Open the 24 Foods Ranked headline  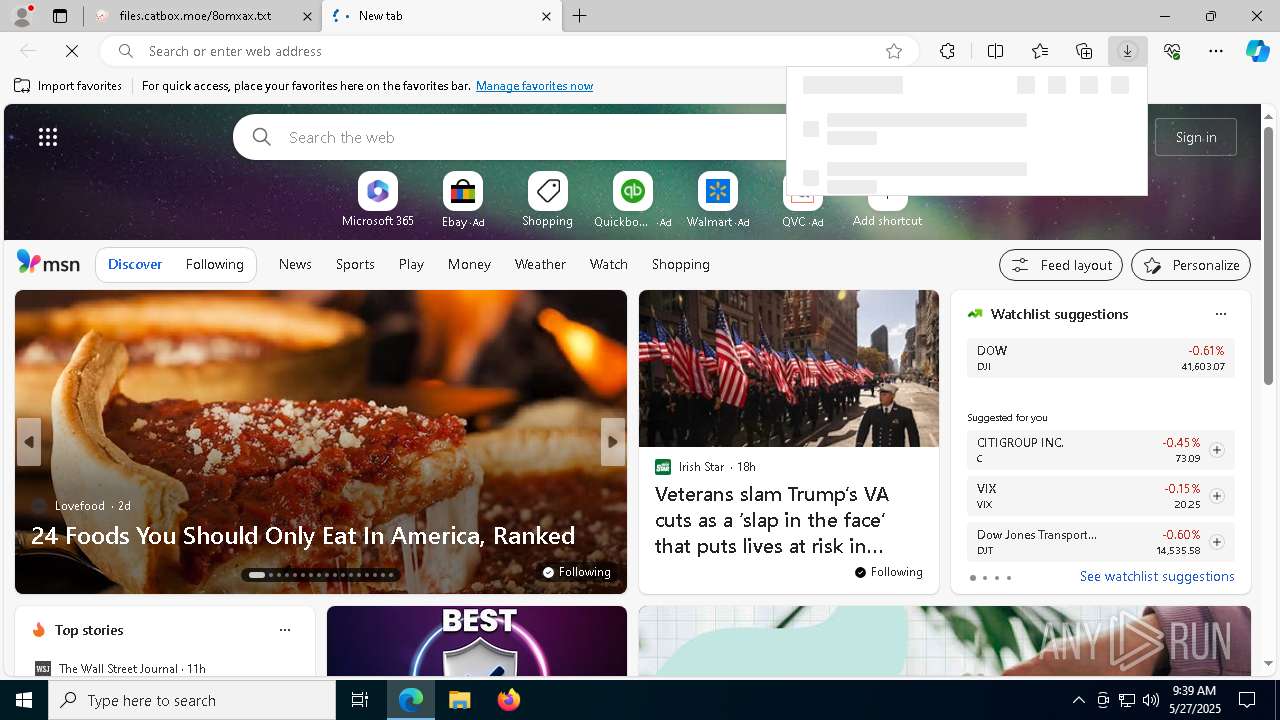tap(303, 535)
